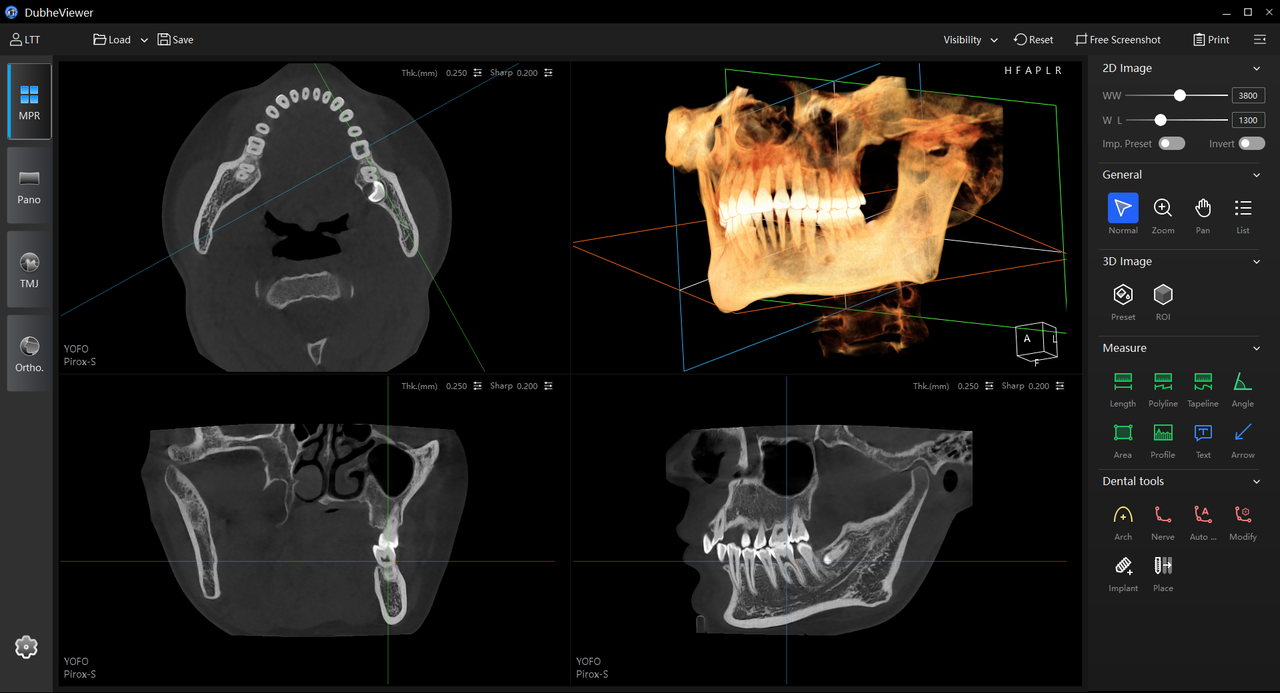Image resolution: width=1280 pixels, height=693 pixels.
Task: Select the Normal cursor tool
Action: (1123, 208)
